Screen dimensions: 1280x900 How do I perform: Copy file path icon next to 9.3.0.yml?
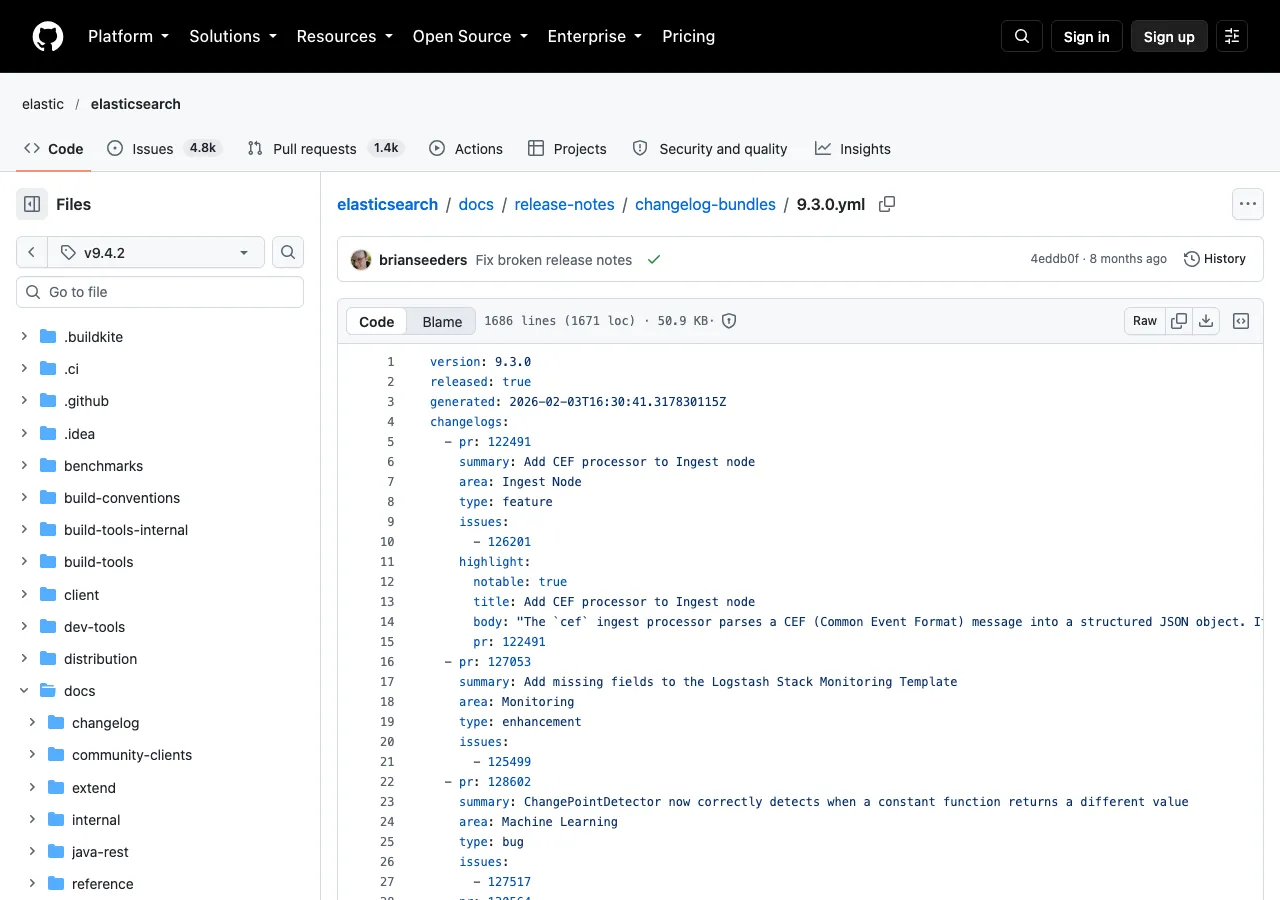(x=887, y=204)
